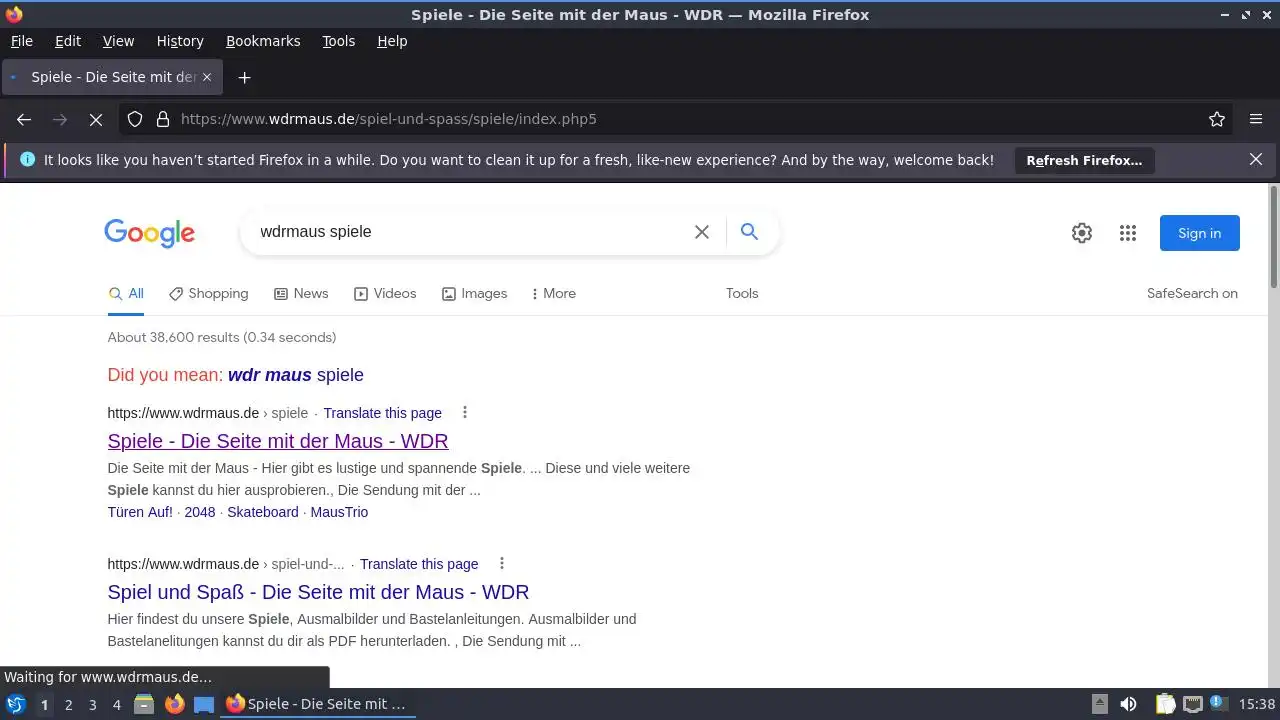Open the Help menu

(x=392, y=41)
